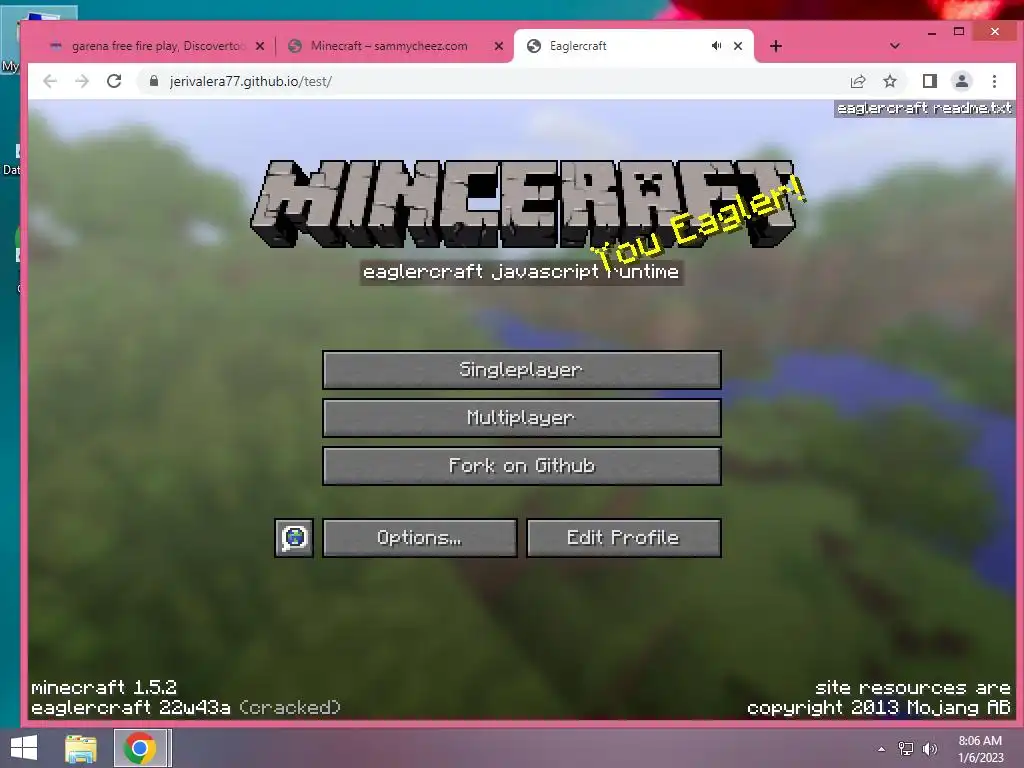Image resolution: width=1024 pixels, height=768 pixels.
Task: Go back to previous page
Action: coord(50,81)
